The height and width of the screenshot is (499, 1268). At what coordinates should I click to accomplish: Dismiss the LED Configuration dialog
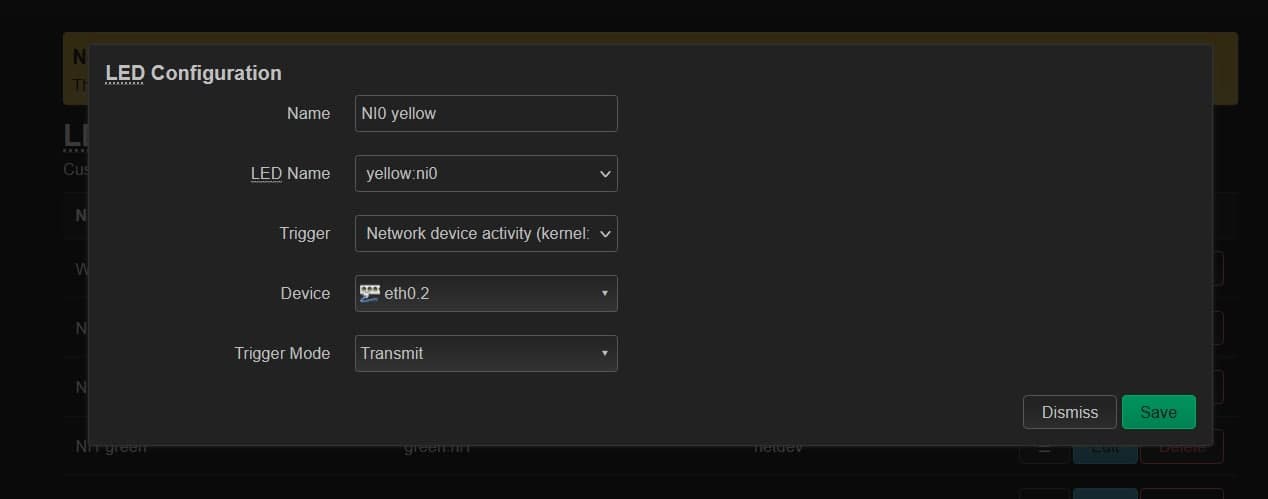point(1069,412)
